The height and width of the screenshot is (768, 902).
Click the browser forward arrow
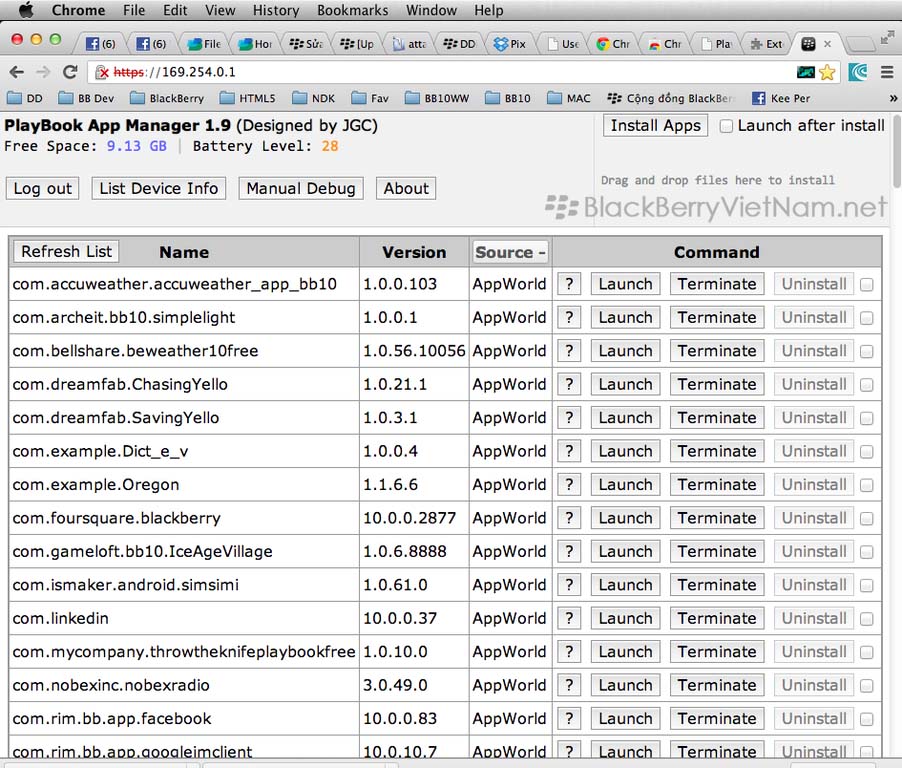[43, 72]
